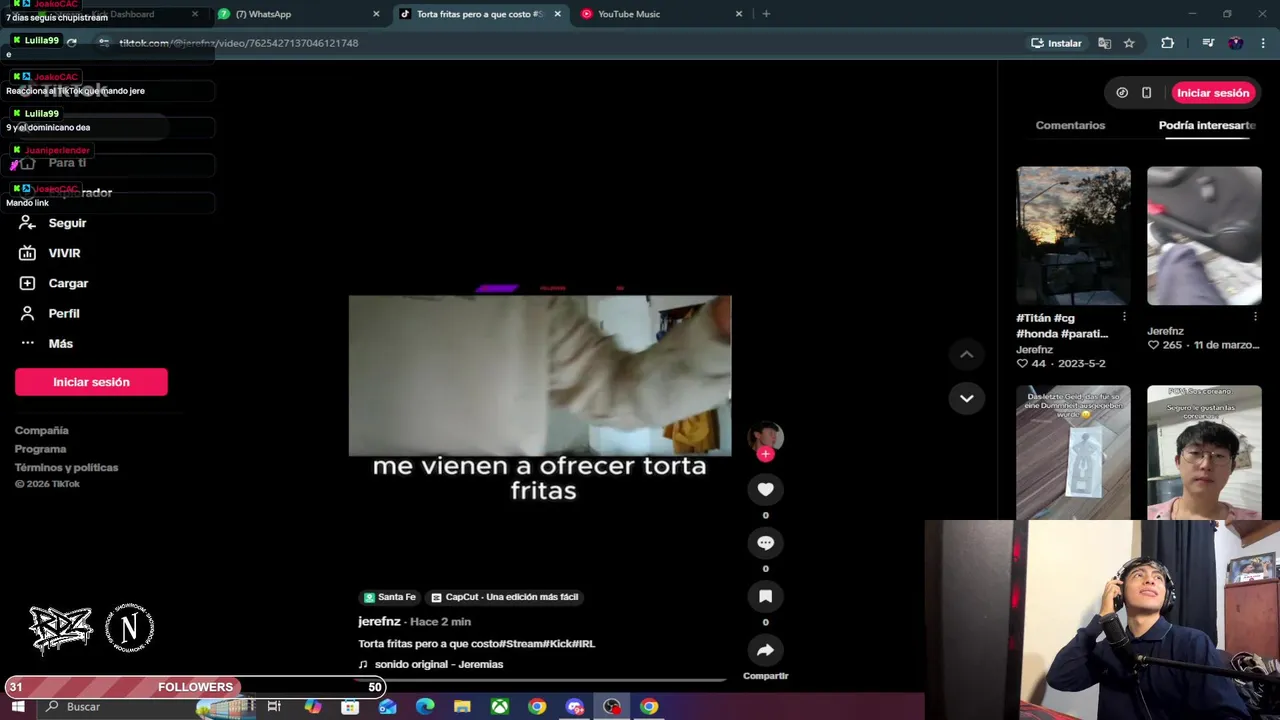1280x720 pixels.
Task: Open the Seguro te gustarías coreano thumbnail
Action: pyautogui.click(x=1204, y=452)
